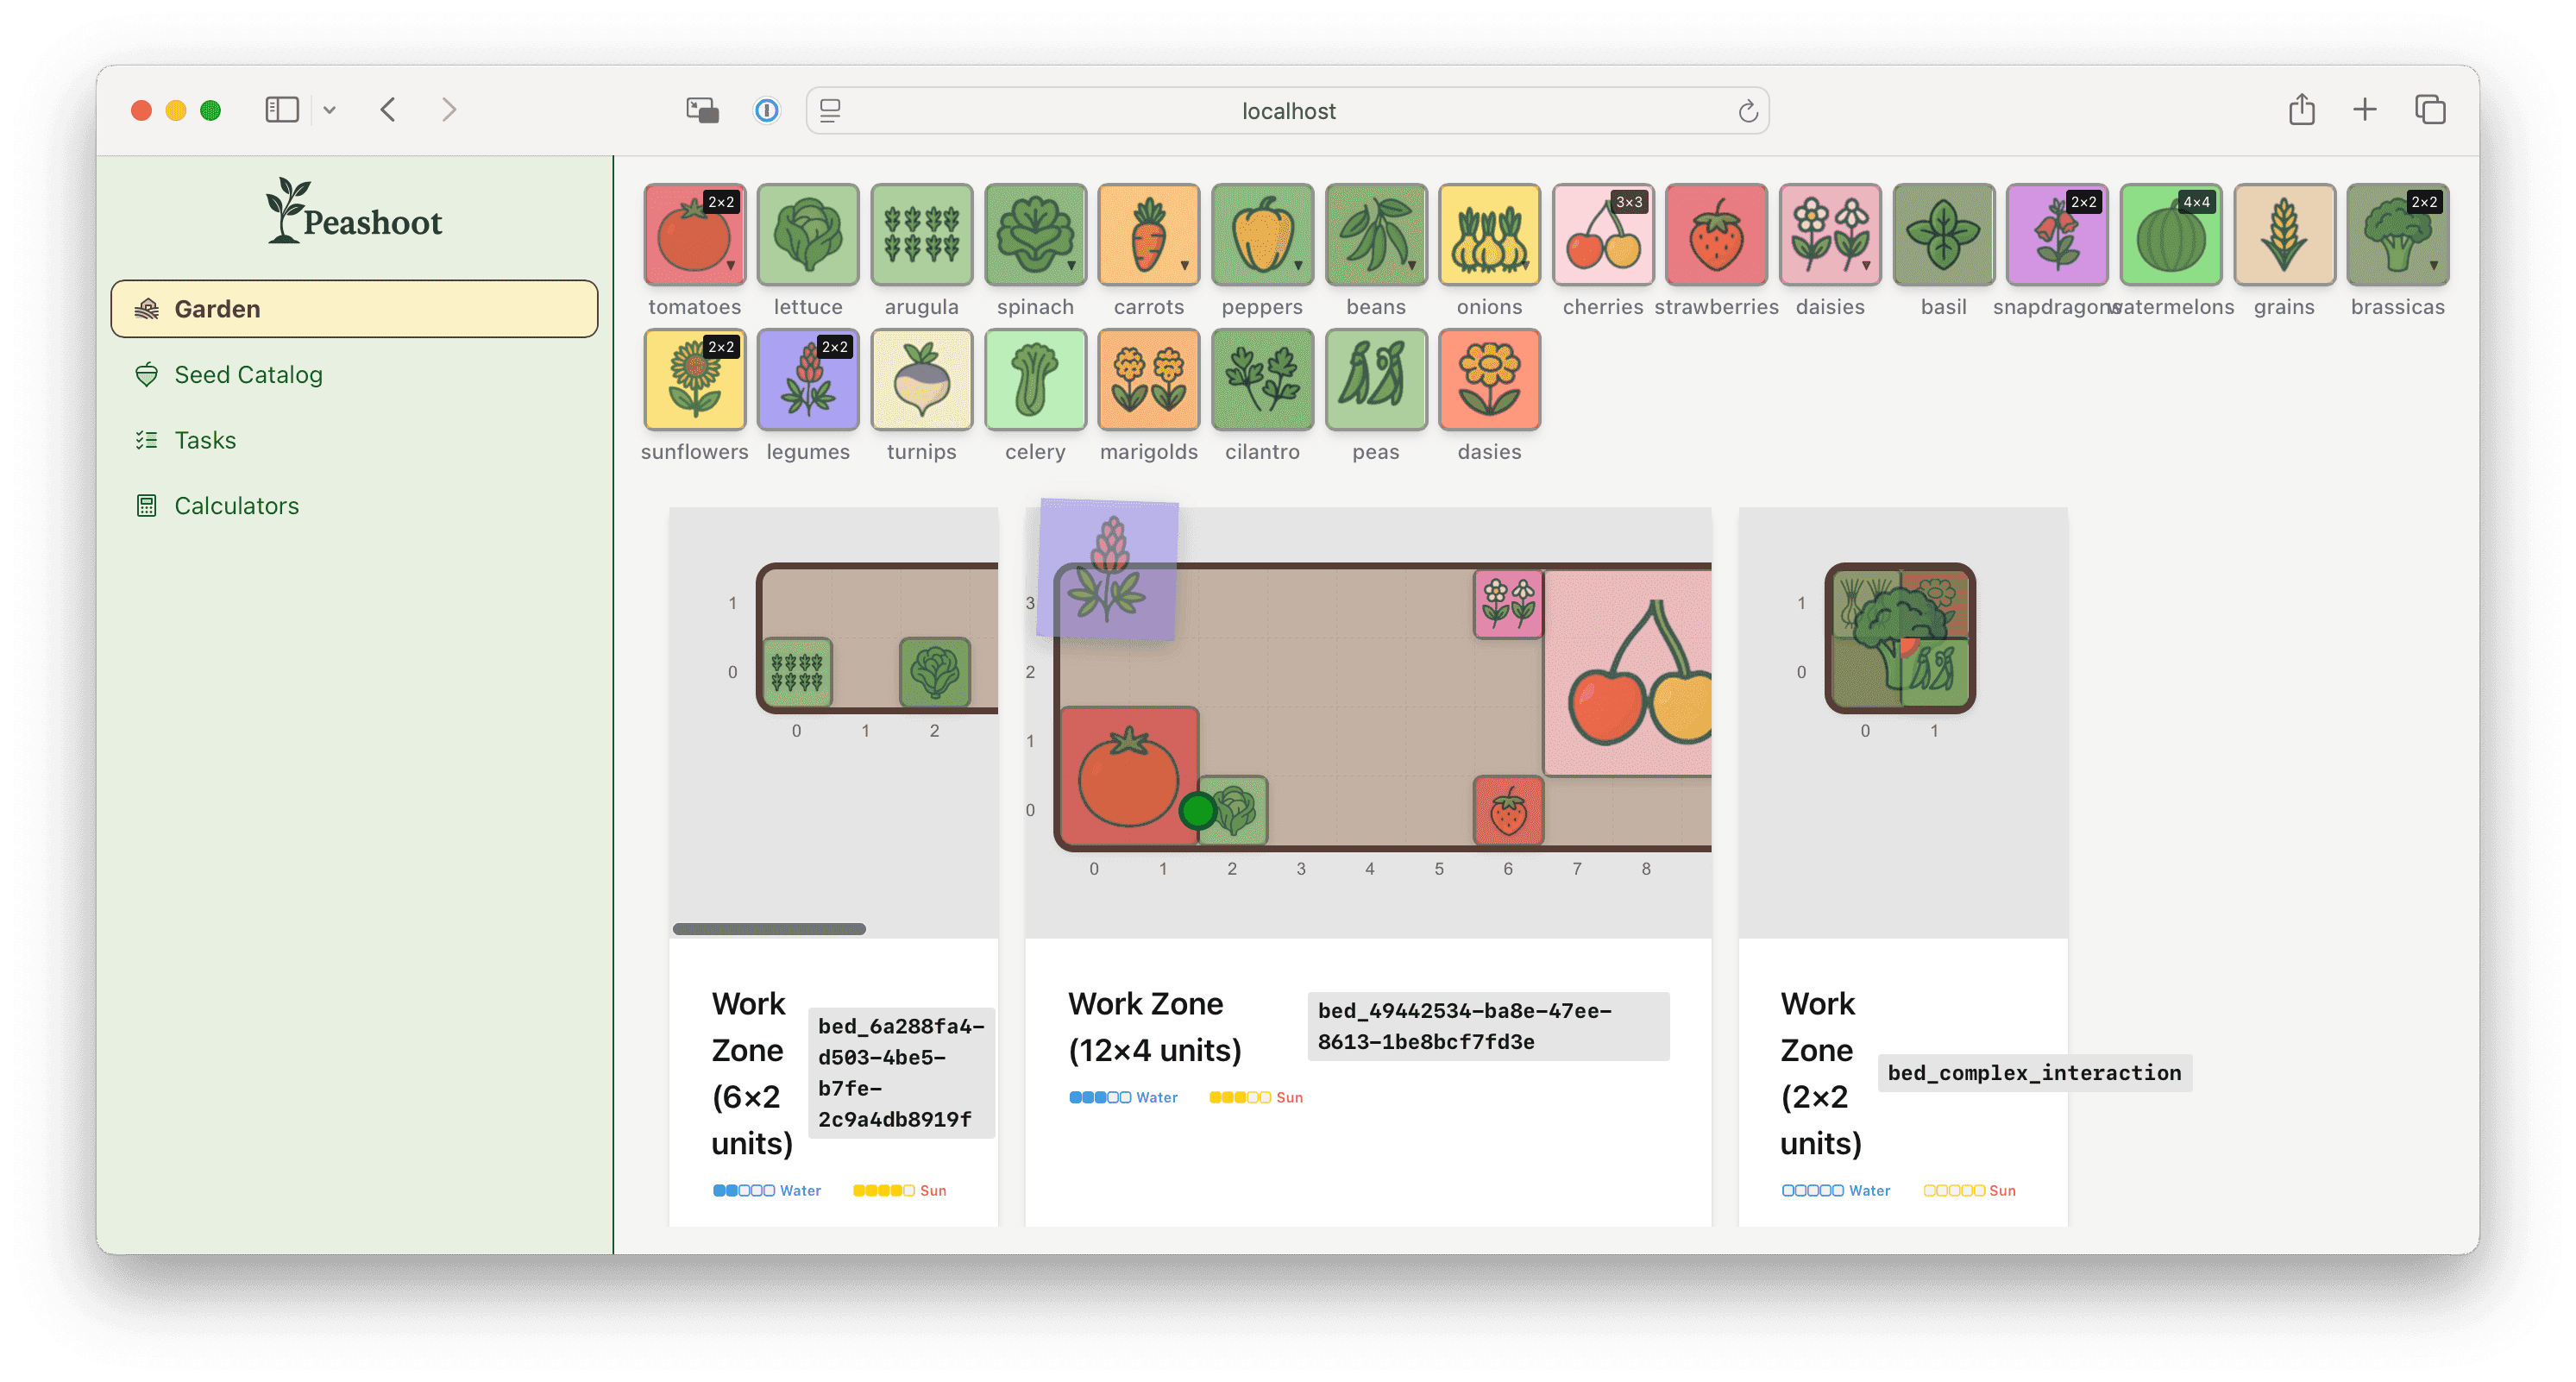
Task: Pick the peas seed tile
Action: point(1376,379)
